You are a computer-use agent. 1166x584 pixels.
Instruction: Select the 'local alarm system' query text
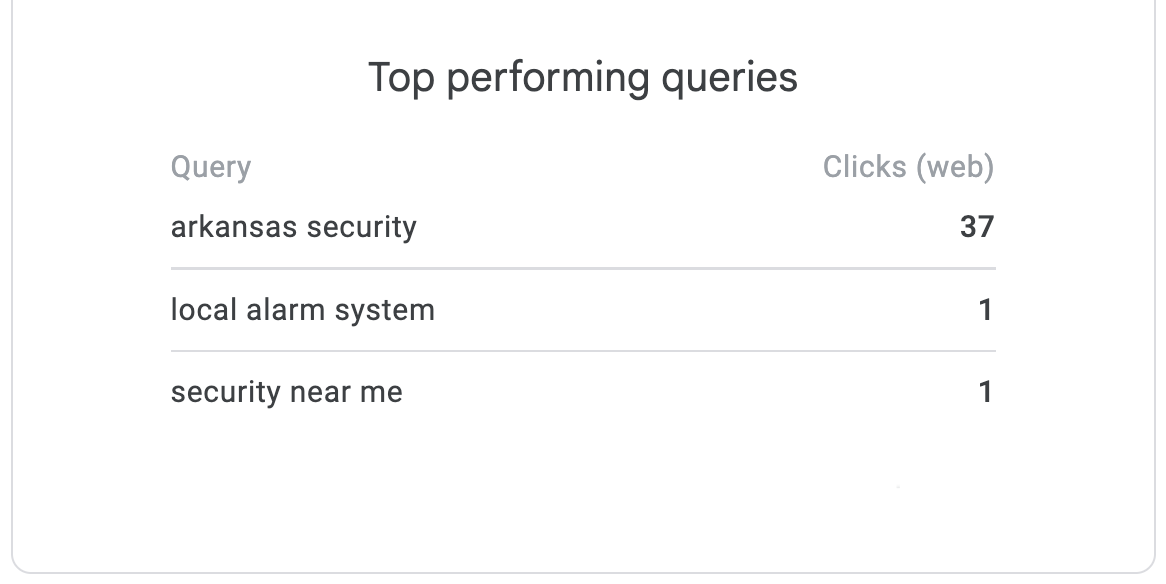coord(303,310)
